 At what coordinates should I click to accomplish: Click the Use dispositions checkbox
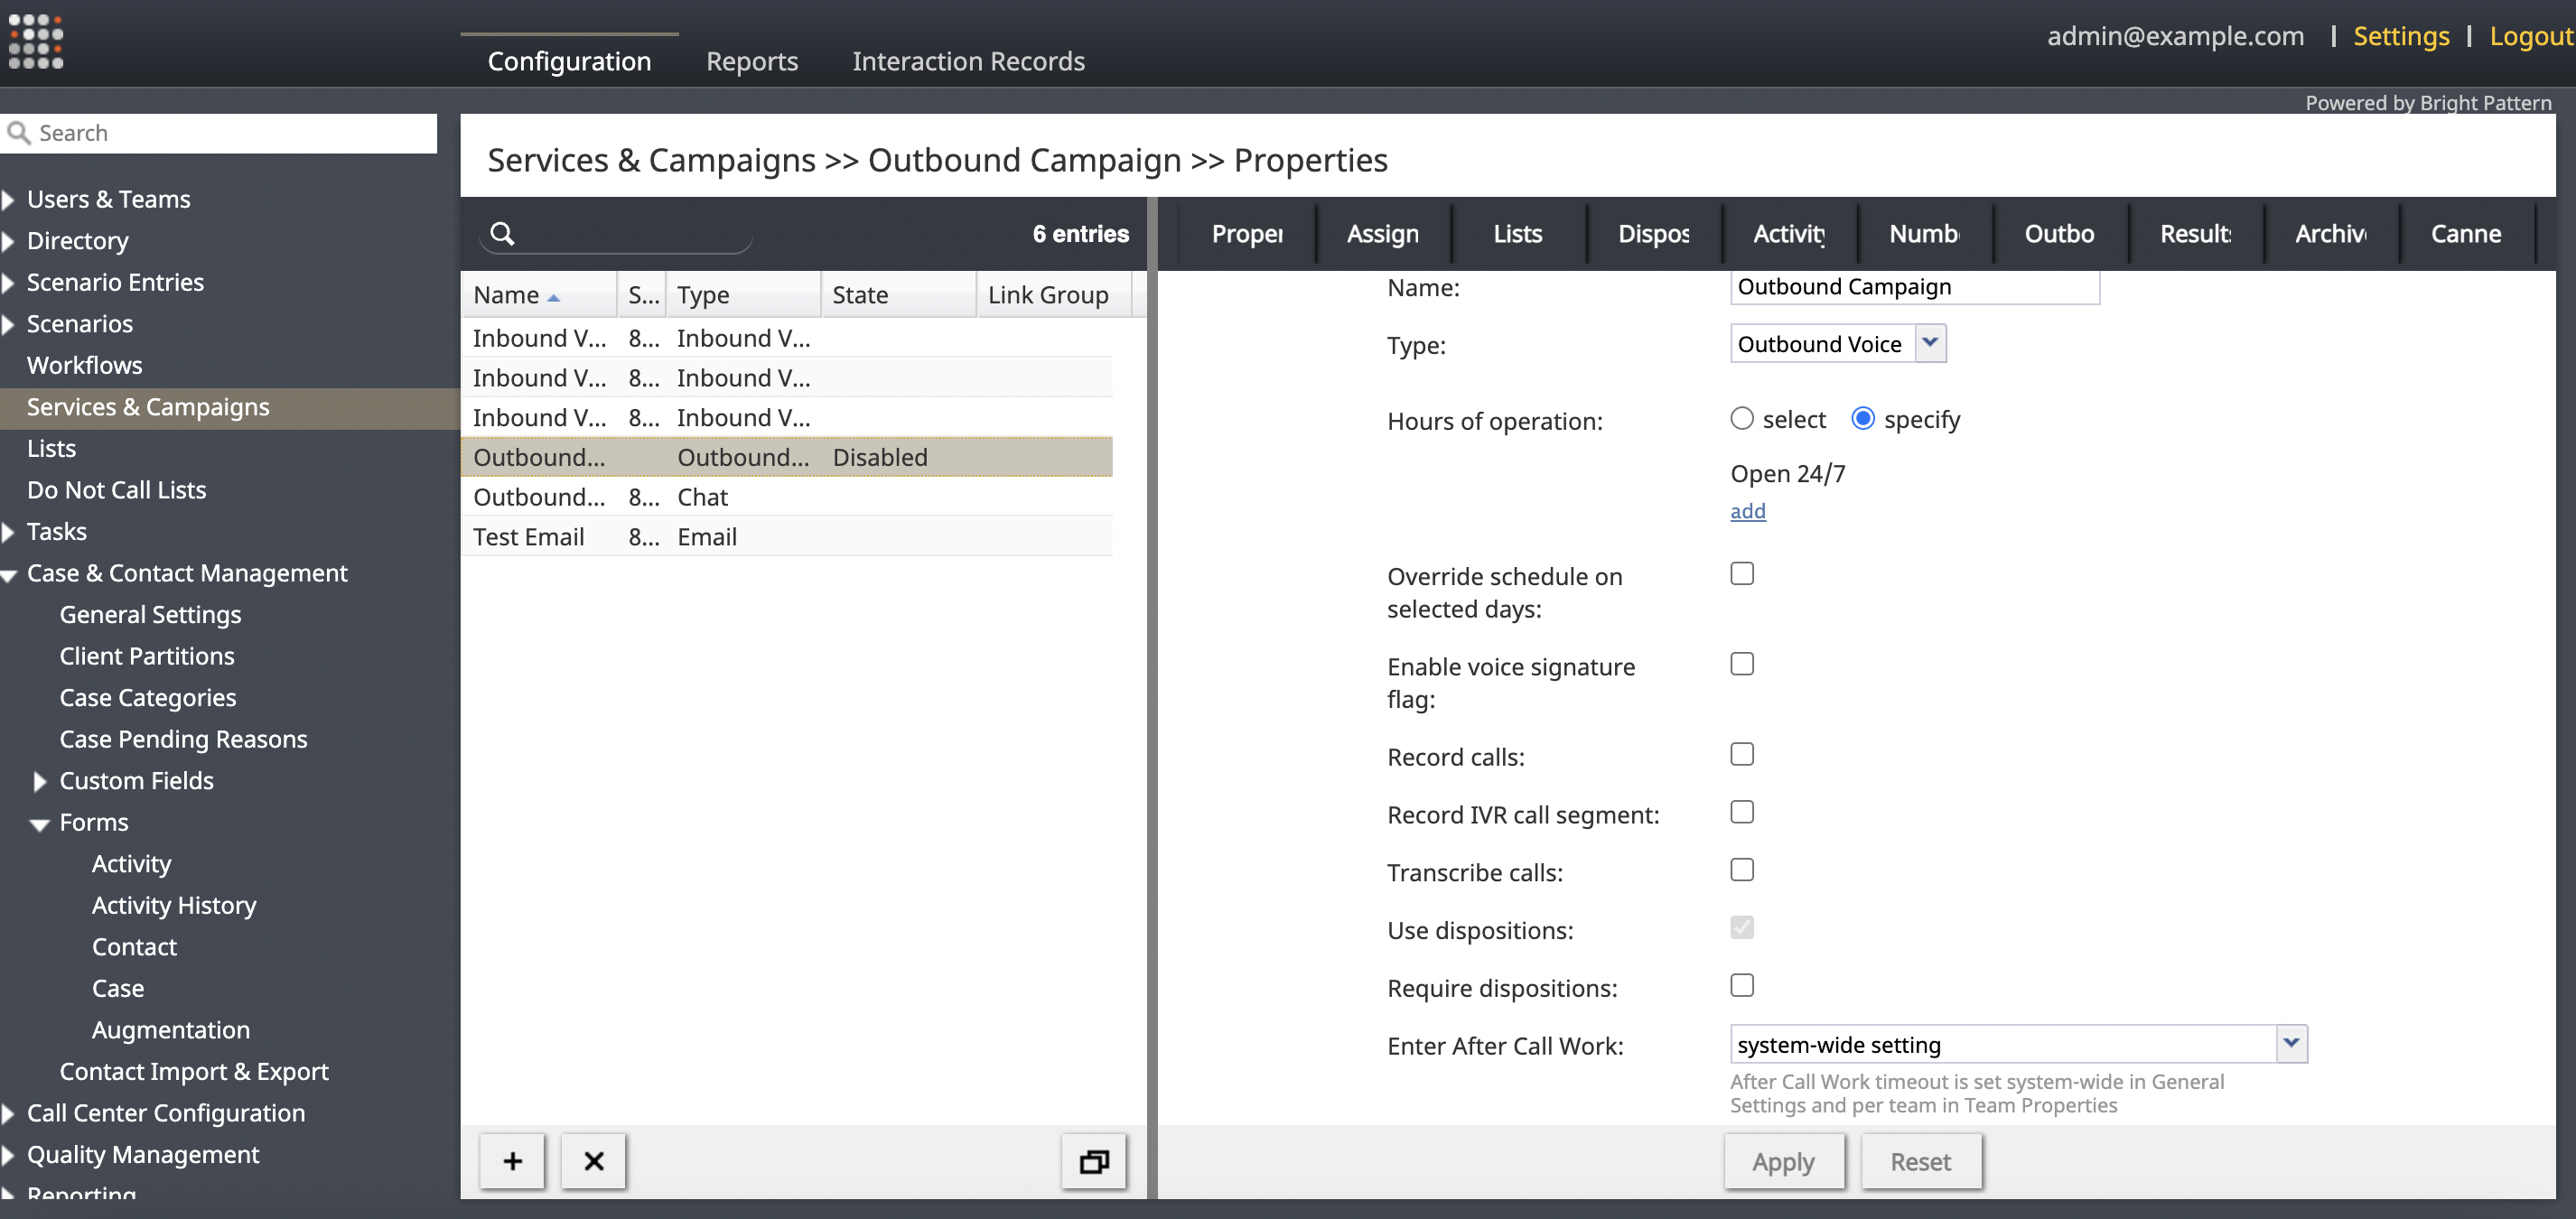(1742, 927)
